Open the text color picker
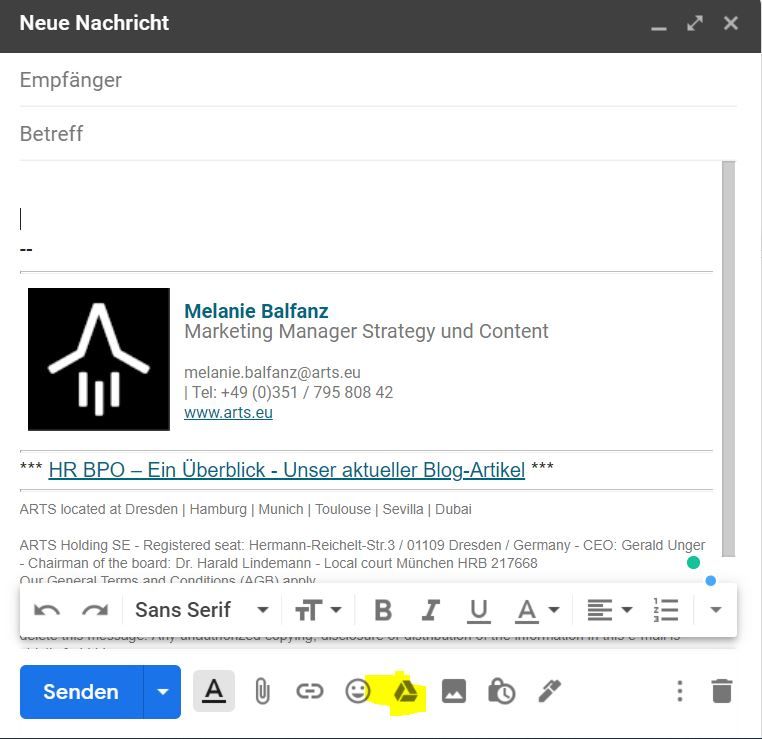 pyautogui.click(x=537, y=611)
